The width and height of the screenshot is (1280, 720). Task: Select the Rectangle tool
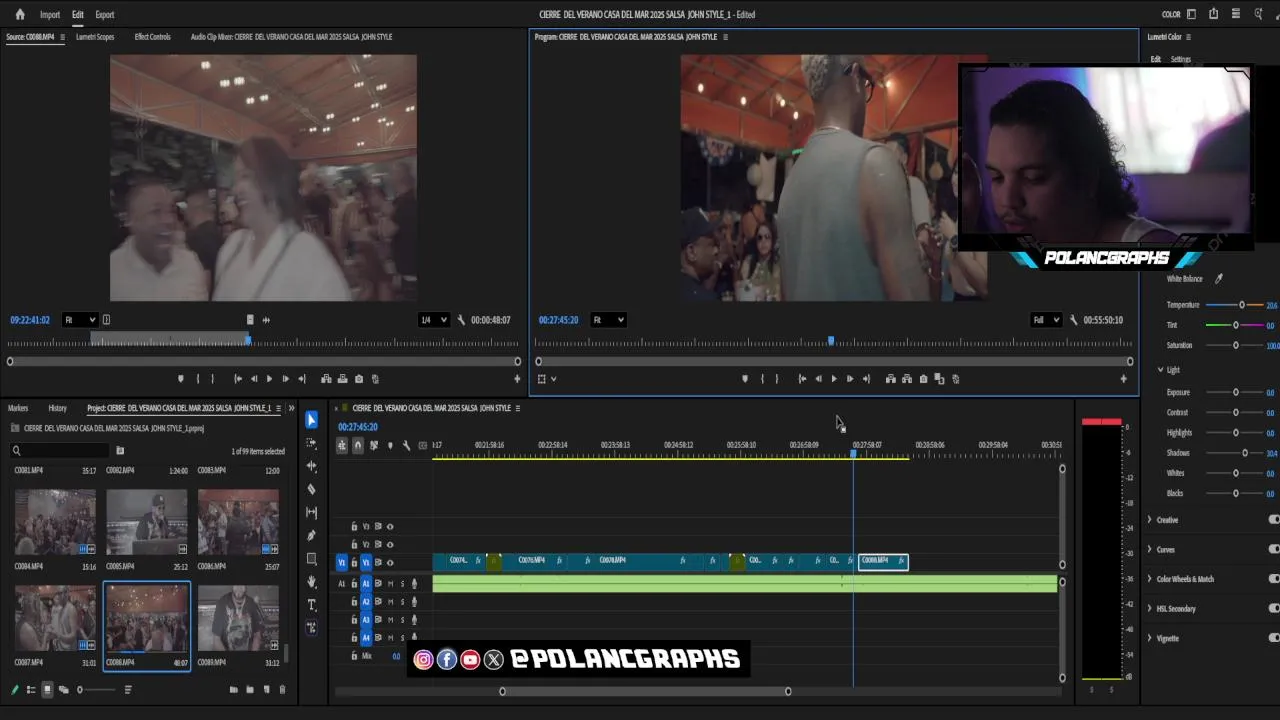[312, 559]
